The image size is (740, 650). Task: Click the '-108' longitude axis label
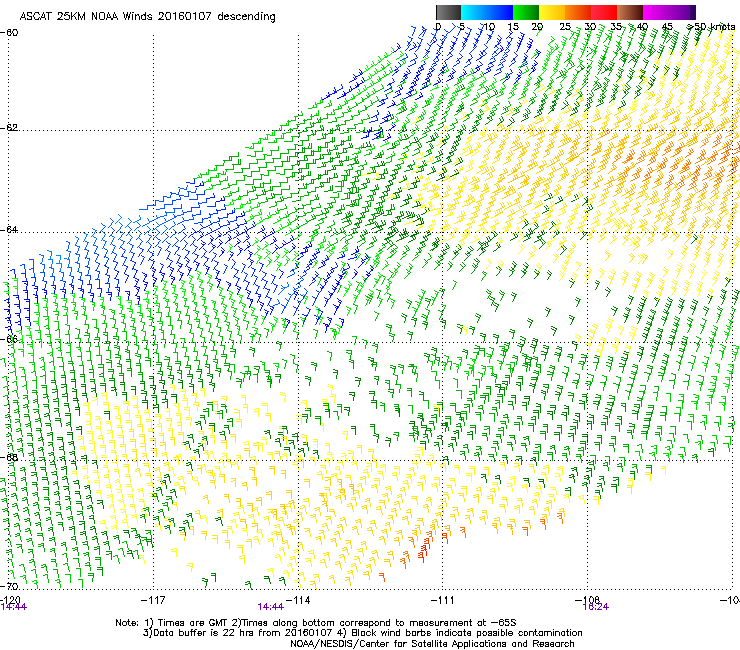587,599
